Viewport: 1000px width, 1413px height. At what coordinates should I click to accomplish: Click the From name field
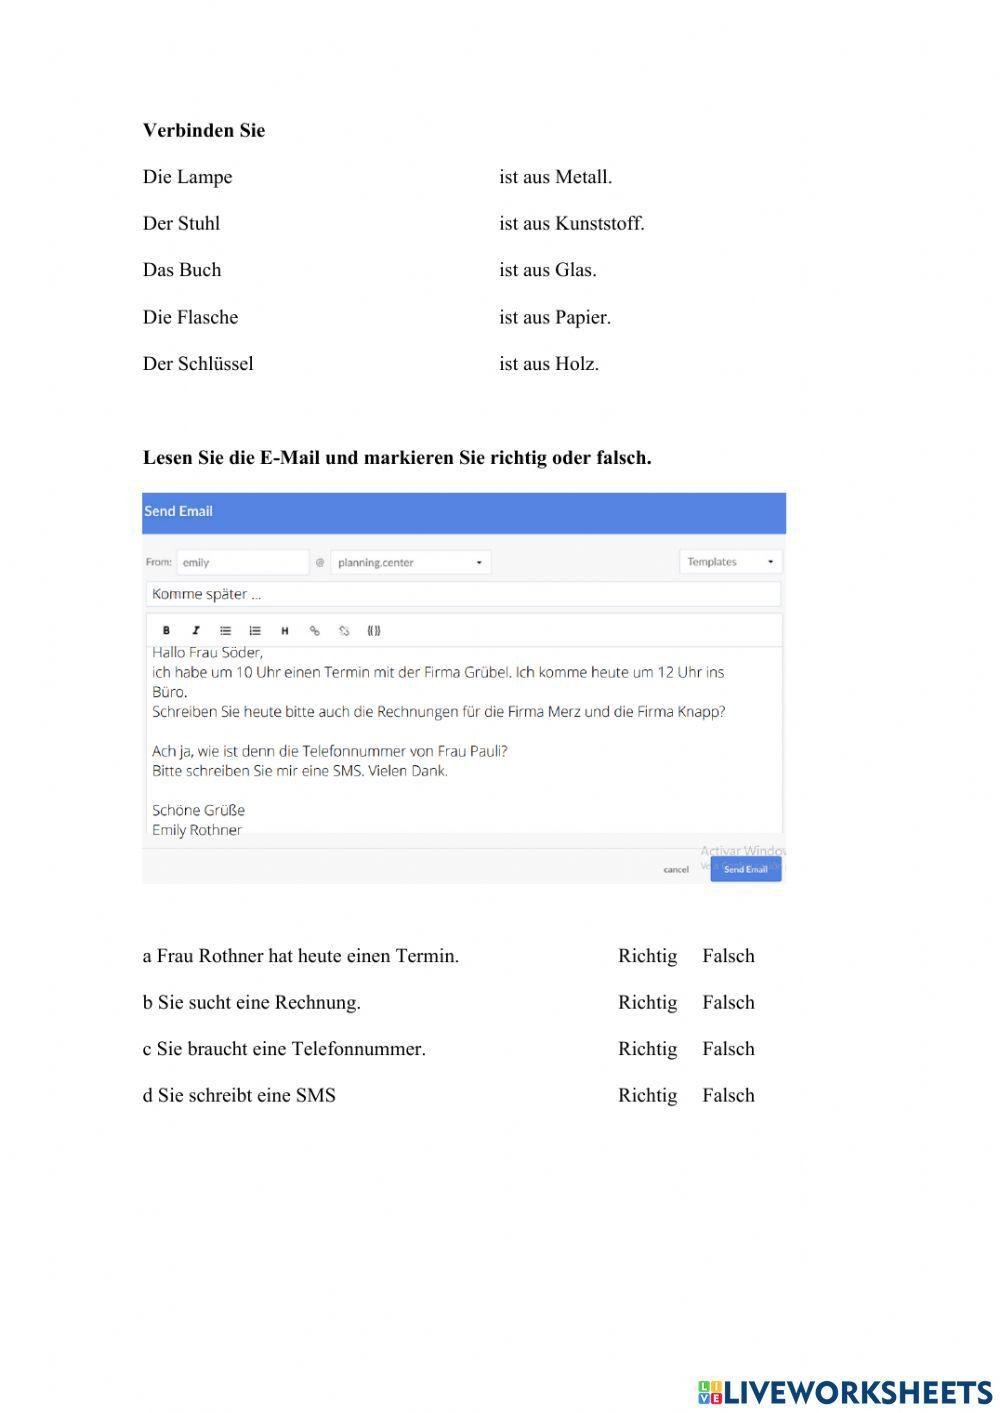coord(242,563)
